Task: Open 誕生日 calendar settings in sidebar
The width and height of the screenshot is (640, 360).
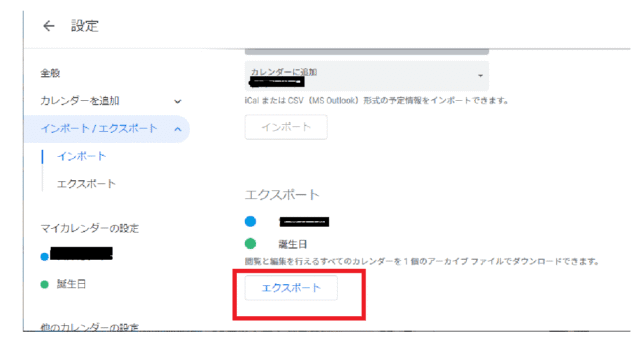Action: 71,284
